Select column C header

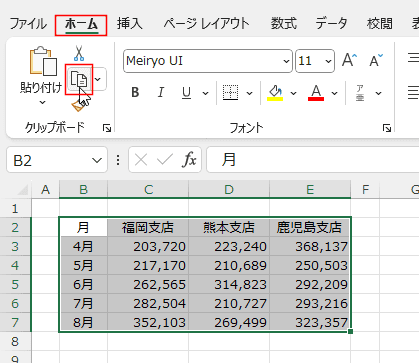coord(148,190)
